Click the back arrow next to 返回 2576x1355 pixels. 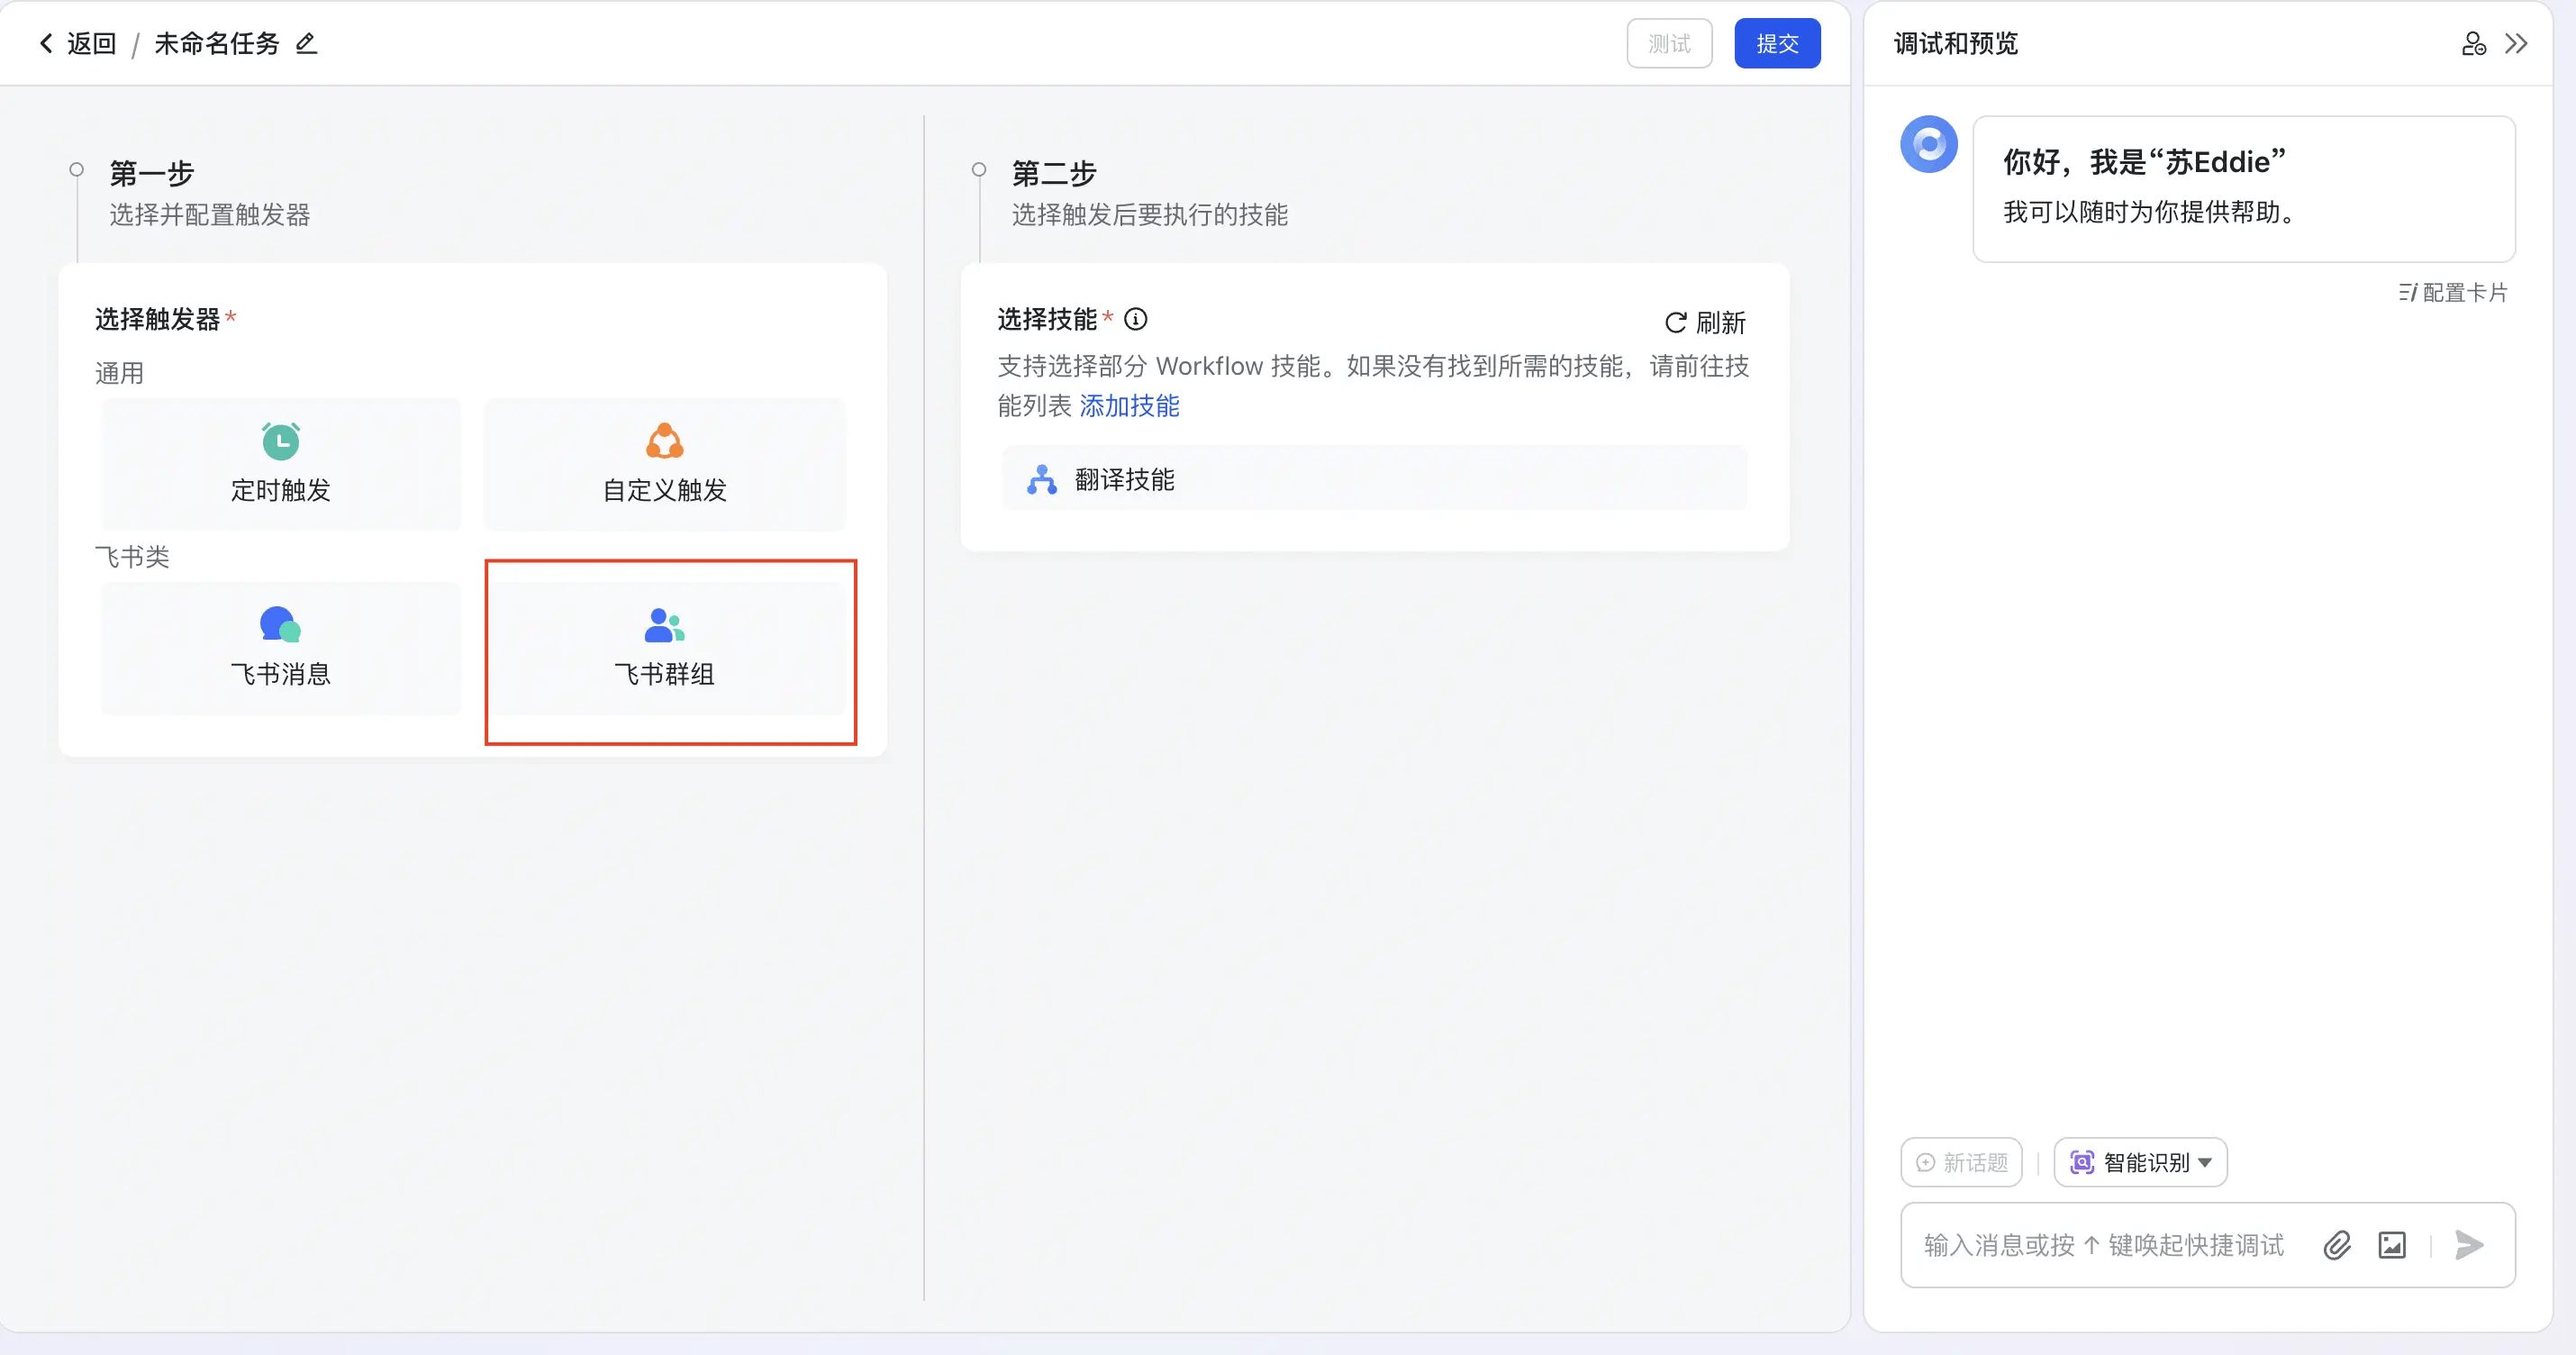tap(45, 43)
